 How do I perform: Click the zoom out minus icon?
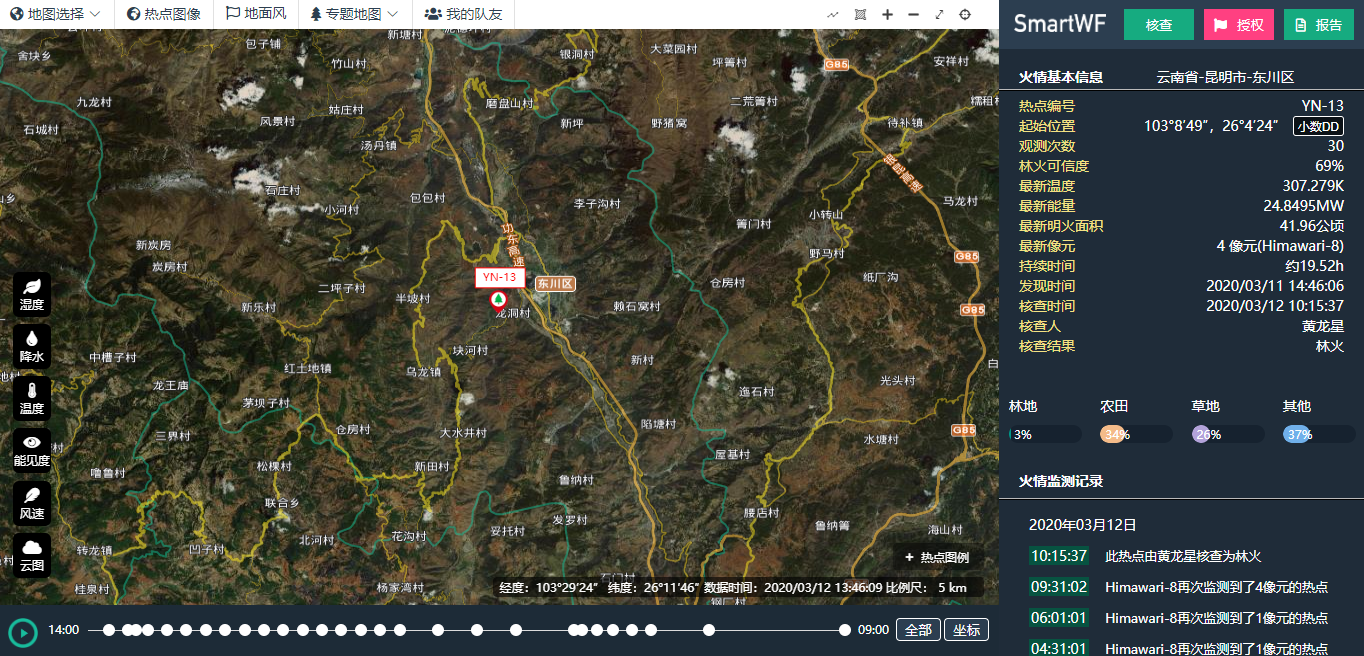click(913, 14)
